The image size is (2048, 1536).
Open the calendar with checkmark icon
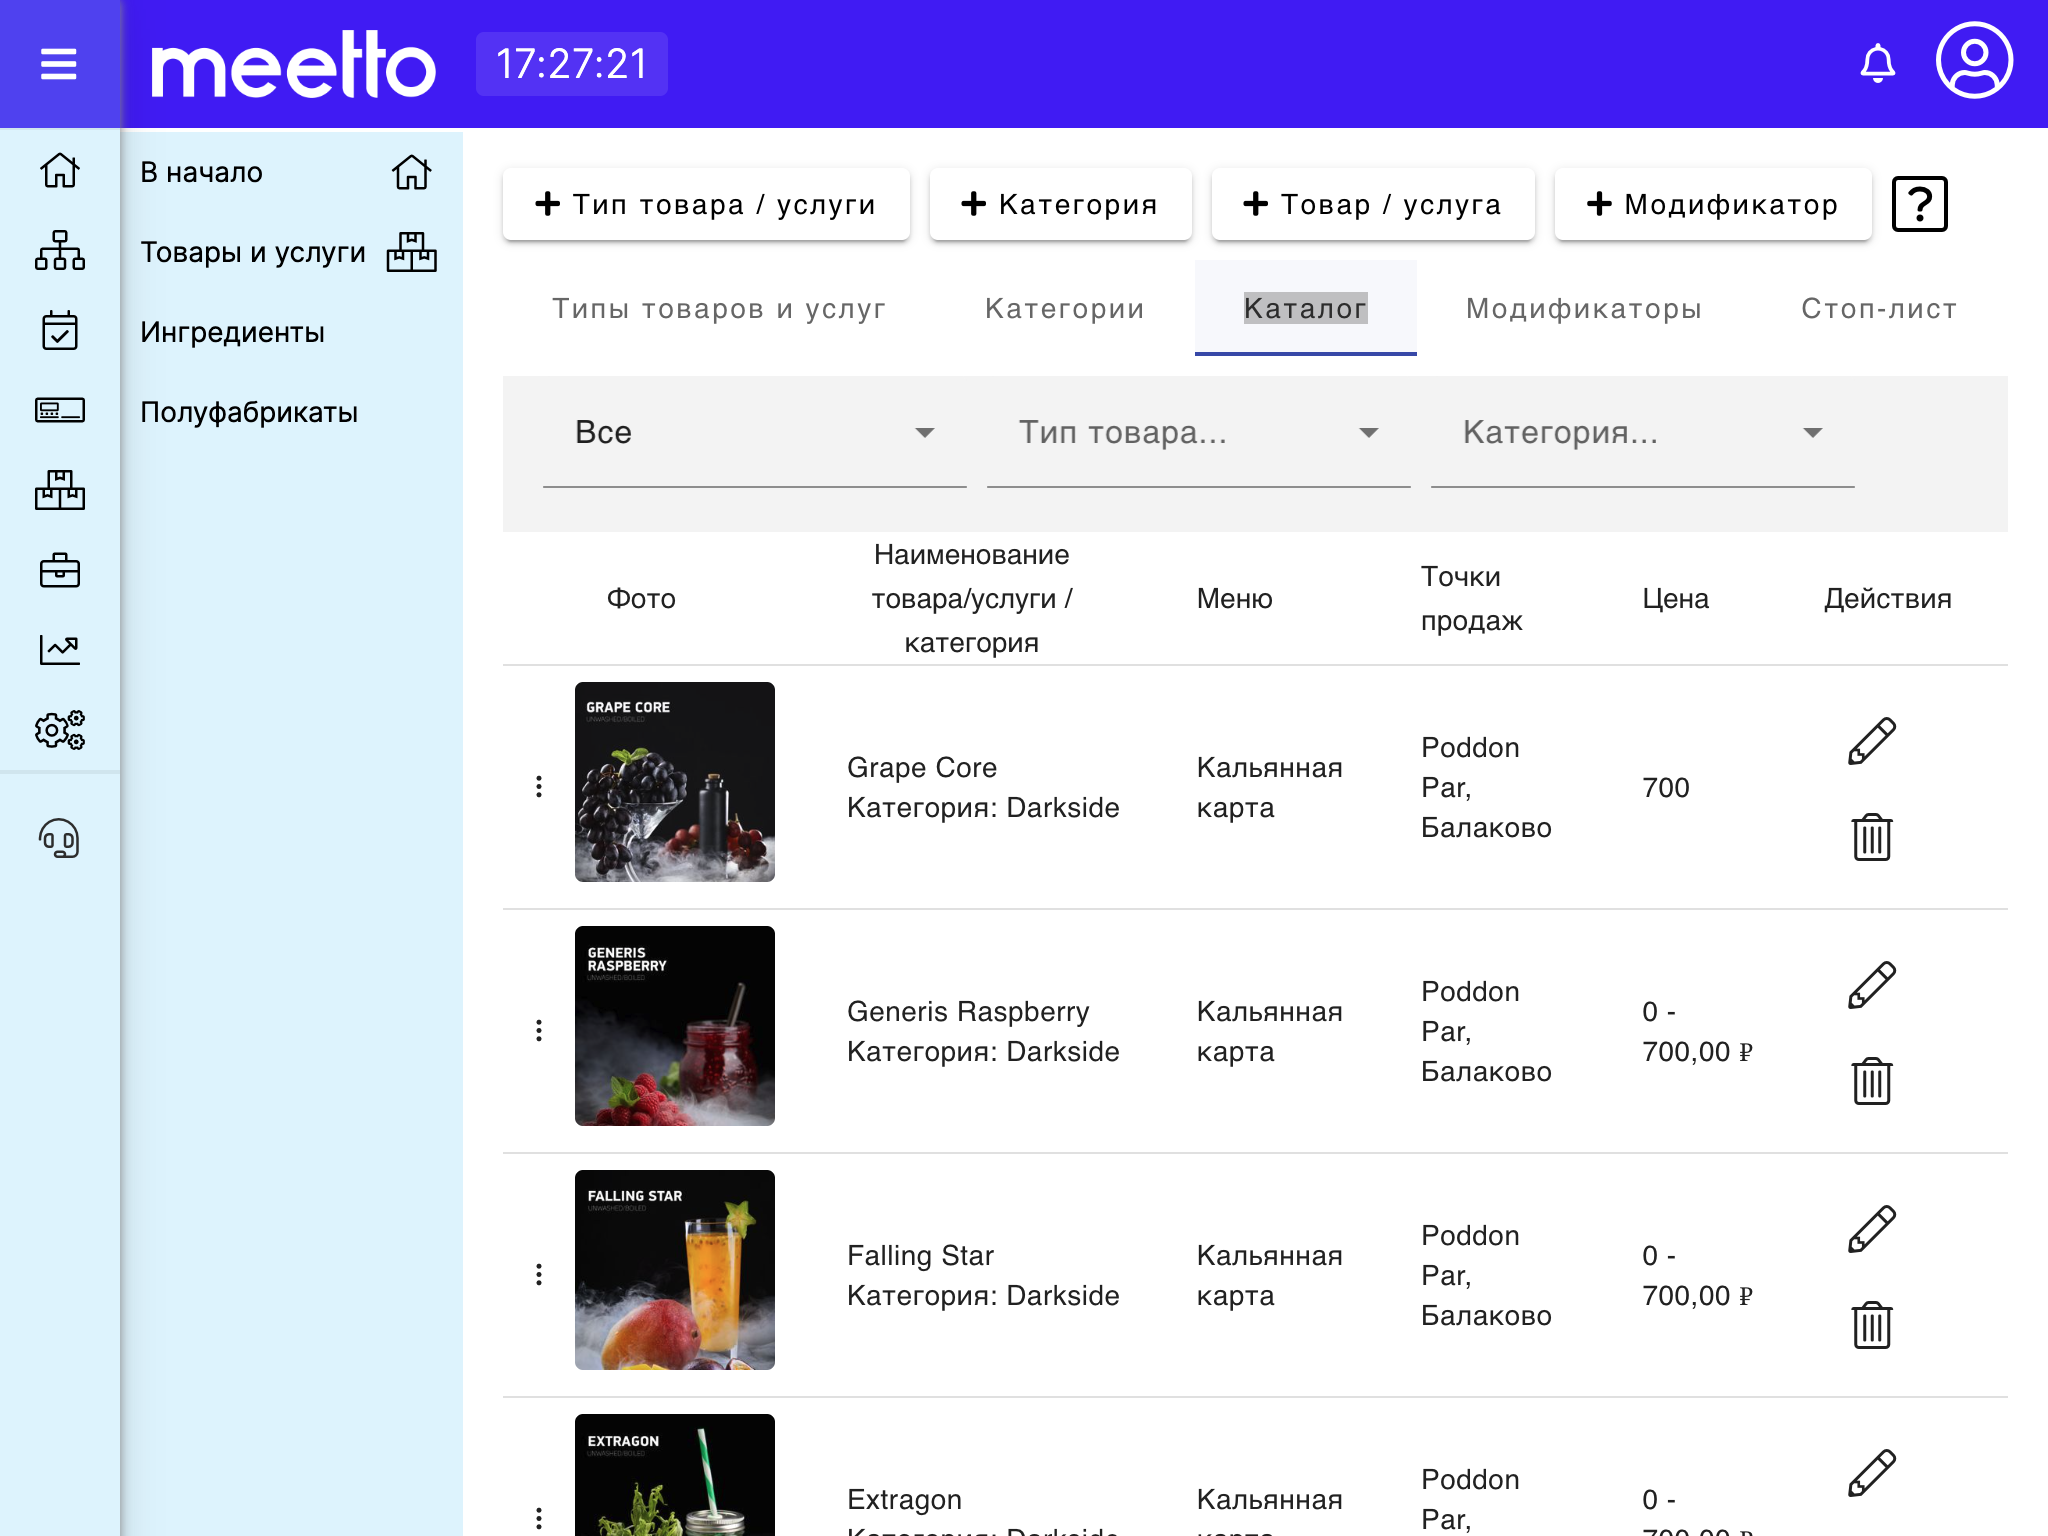click(x=59, y=331)
